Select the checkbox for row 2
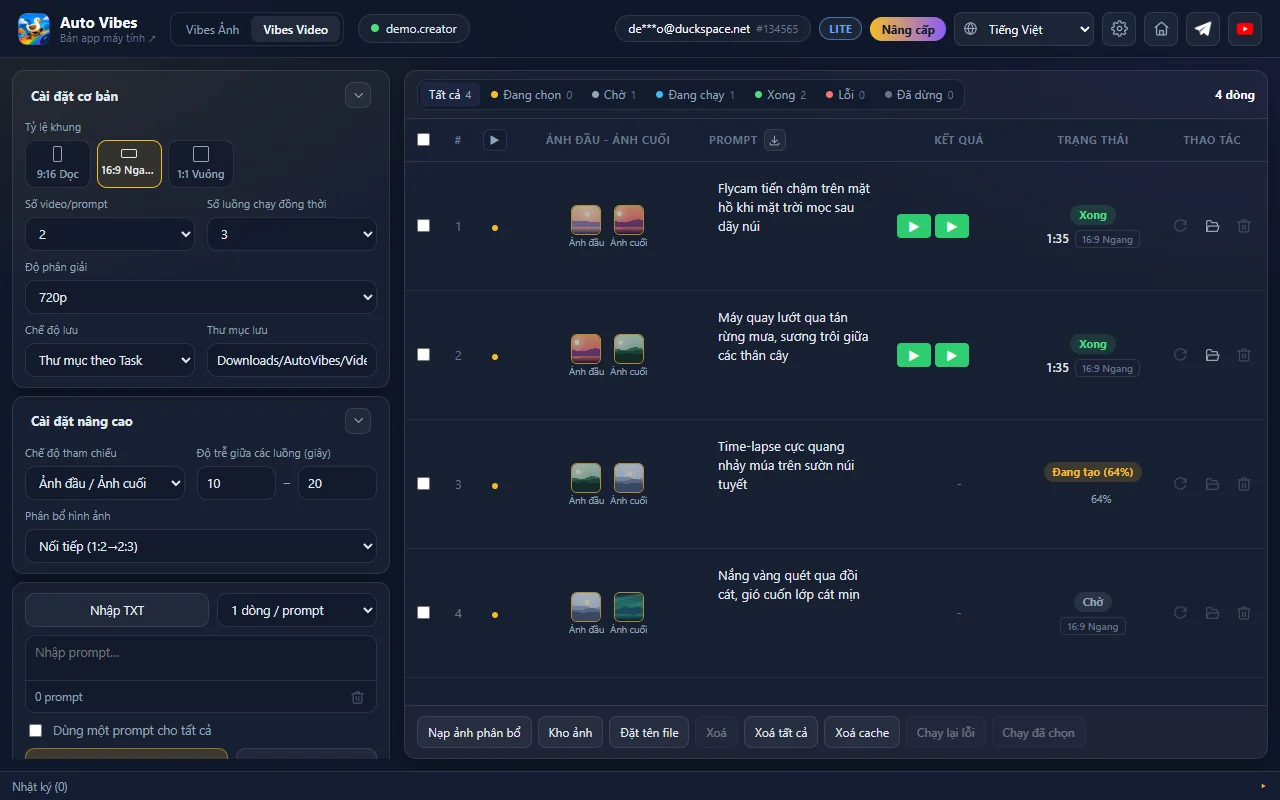Viewport: 1280px width, 800px height. point(423,355)
